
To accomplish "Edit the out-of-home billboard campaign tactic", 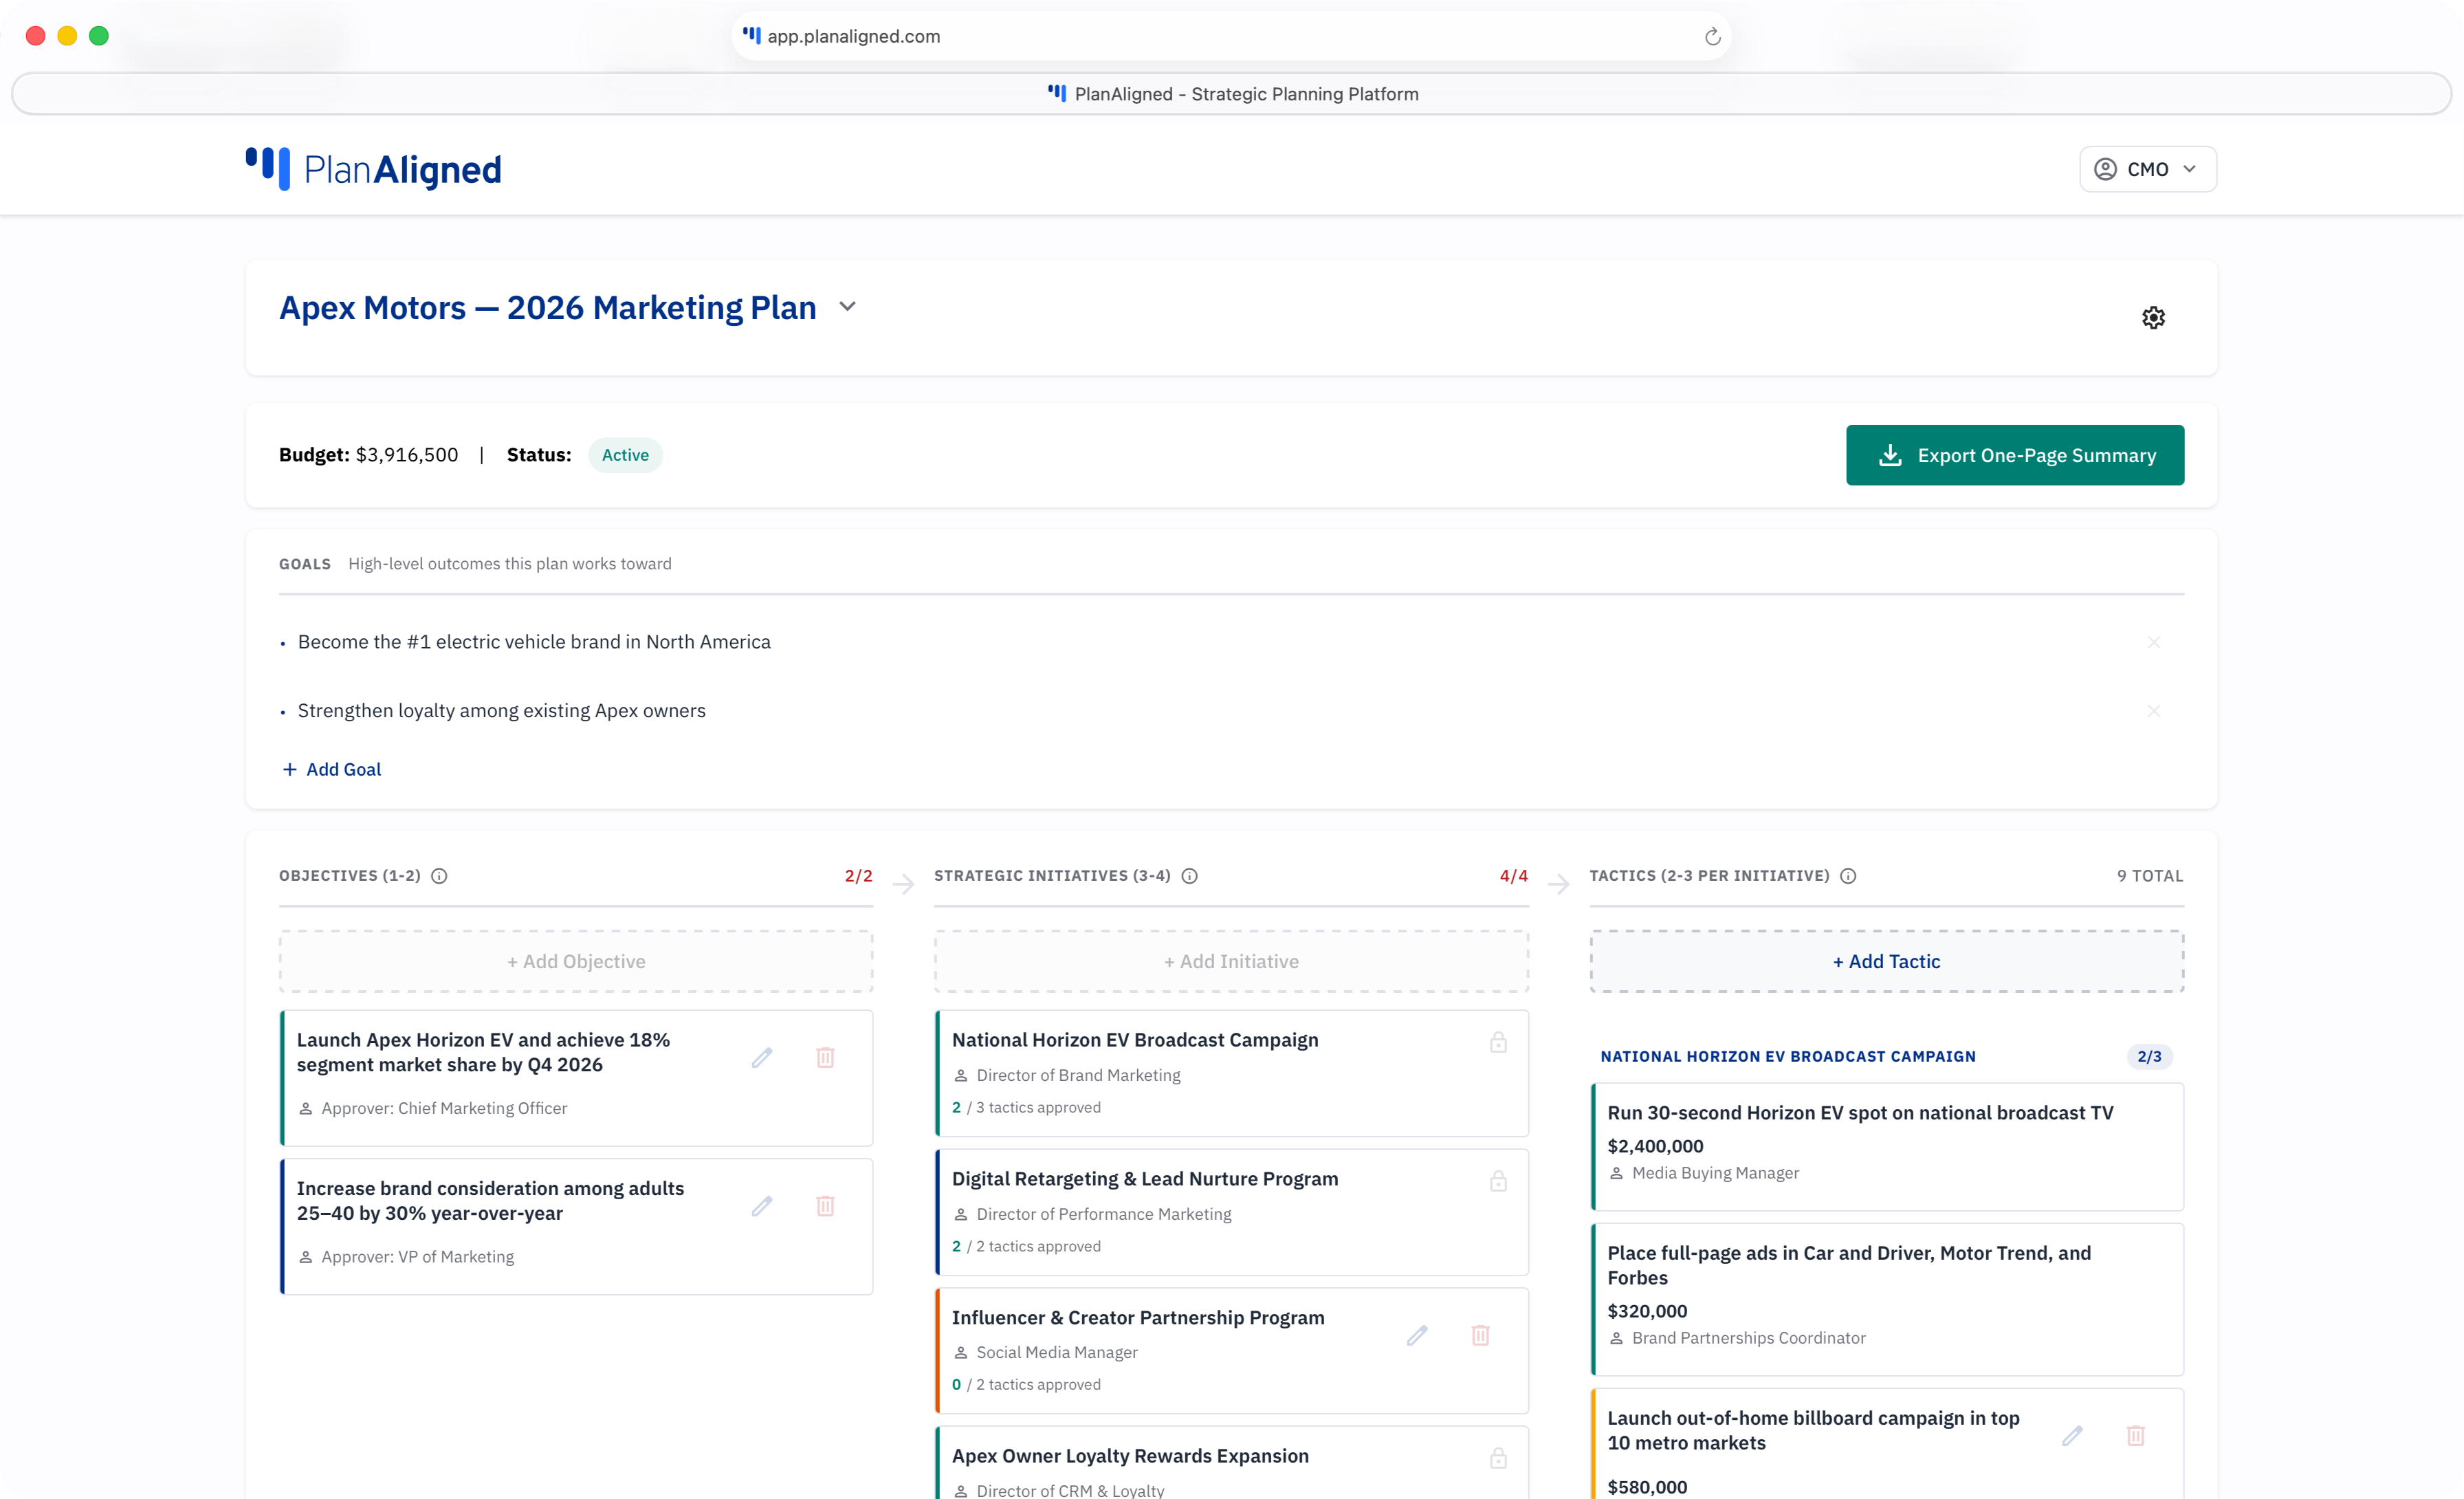I will coord(2072,1435).
